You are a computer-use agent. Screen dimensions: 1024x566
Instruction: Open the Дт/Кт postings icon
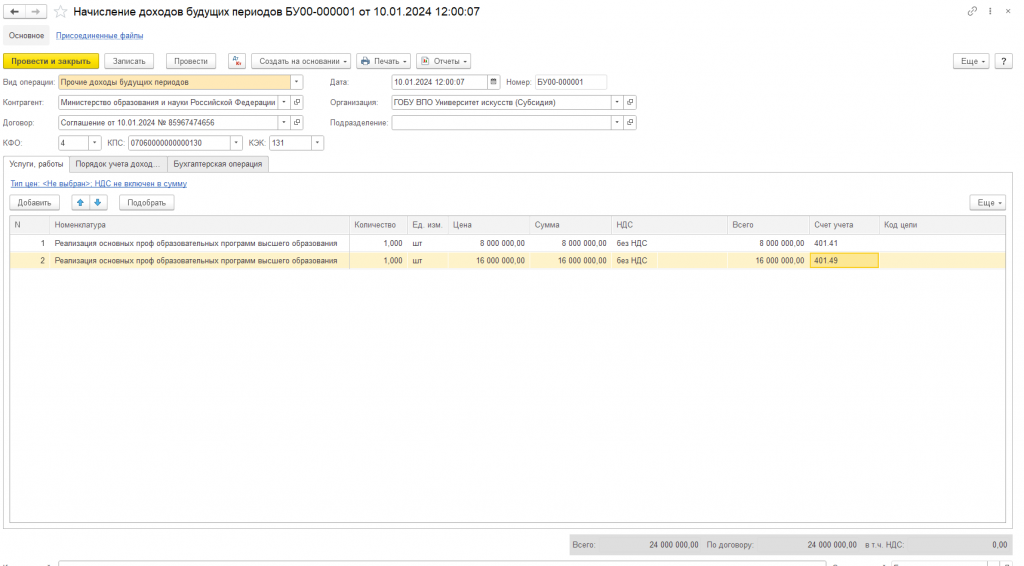(x=236, y=61)
